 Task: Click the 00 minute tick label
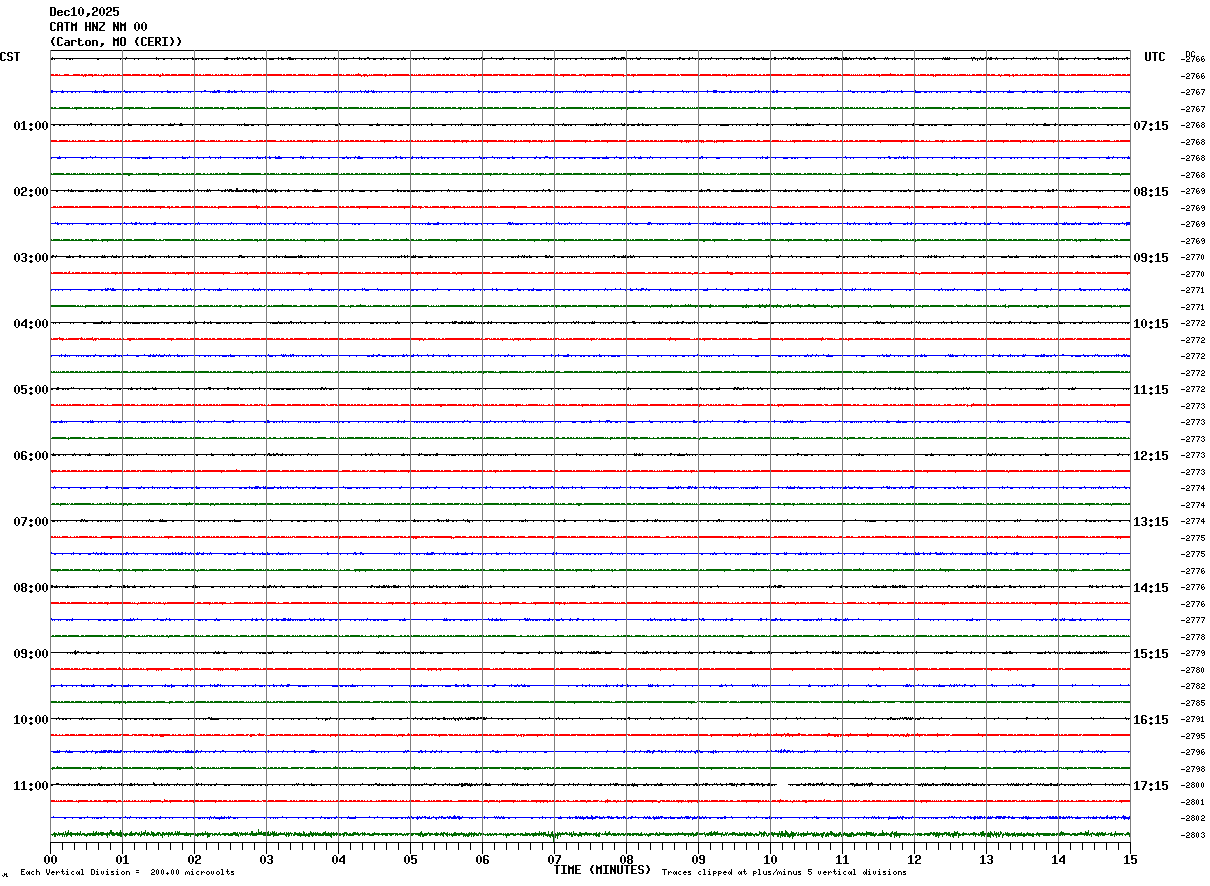point(51,859)
